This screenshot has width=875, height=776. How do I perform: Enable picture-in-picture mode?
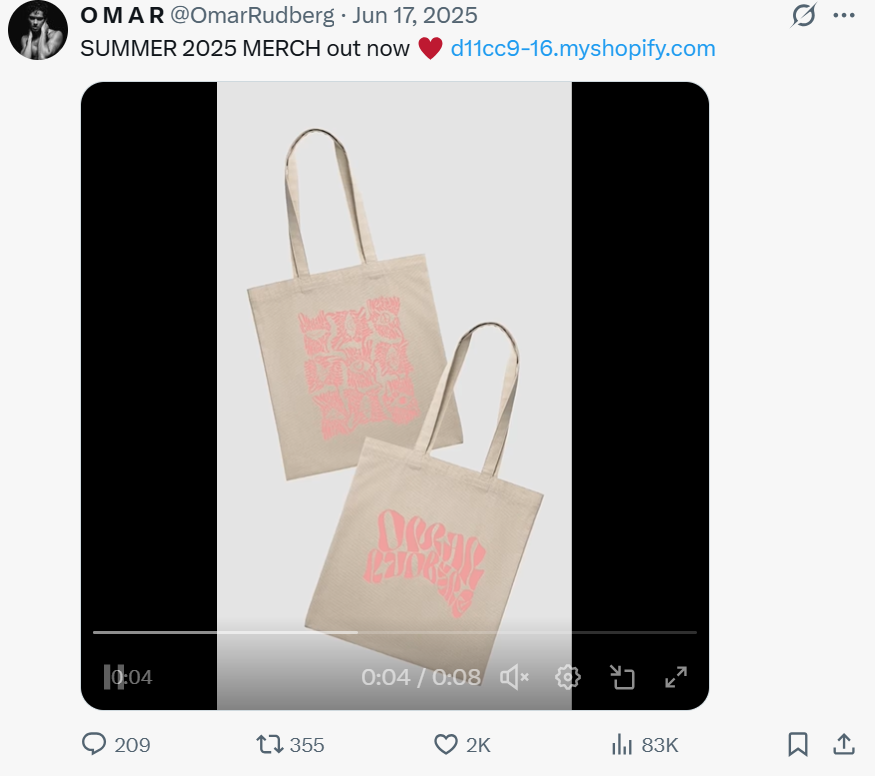[x=622, y=677]
